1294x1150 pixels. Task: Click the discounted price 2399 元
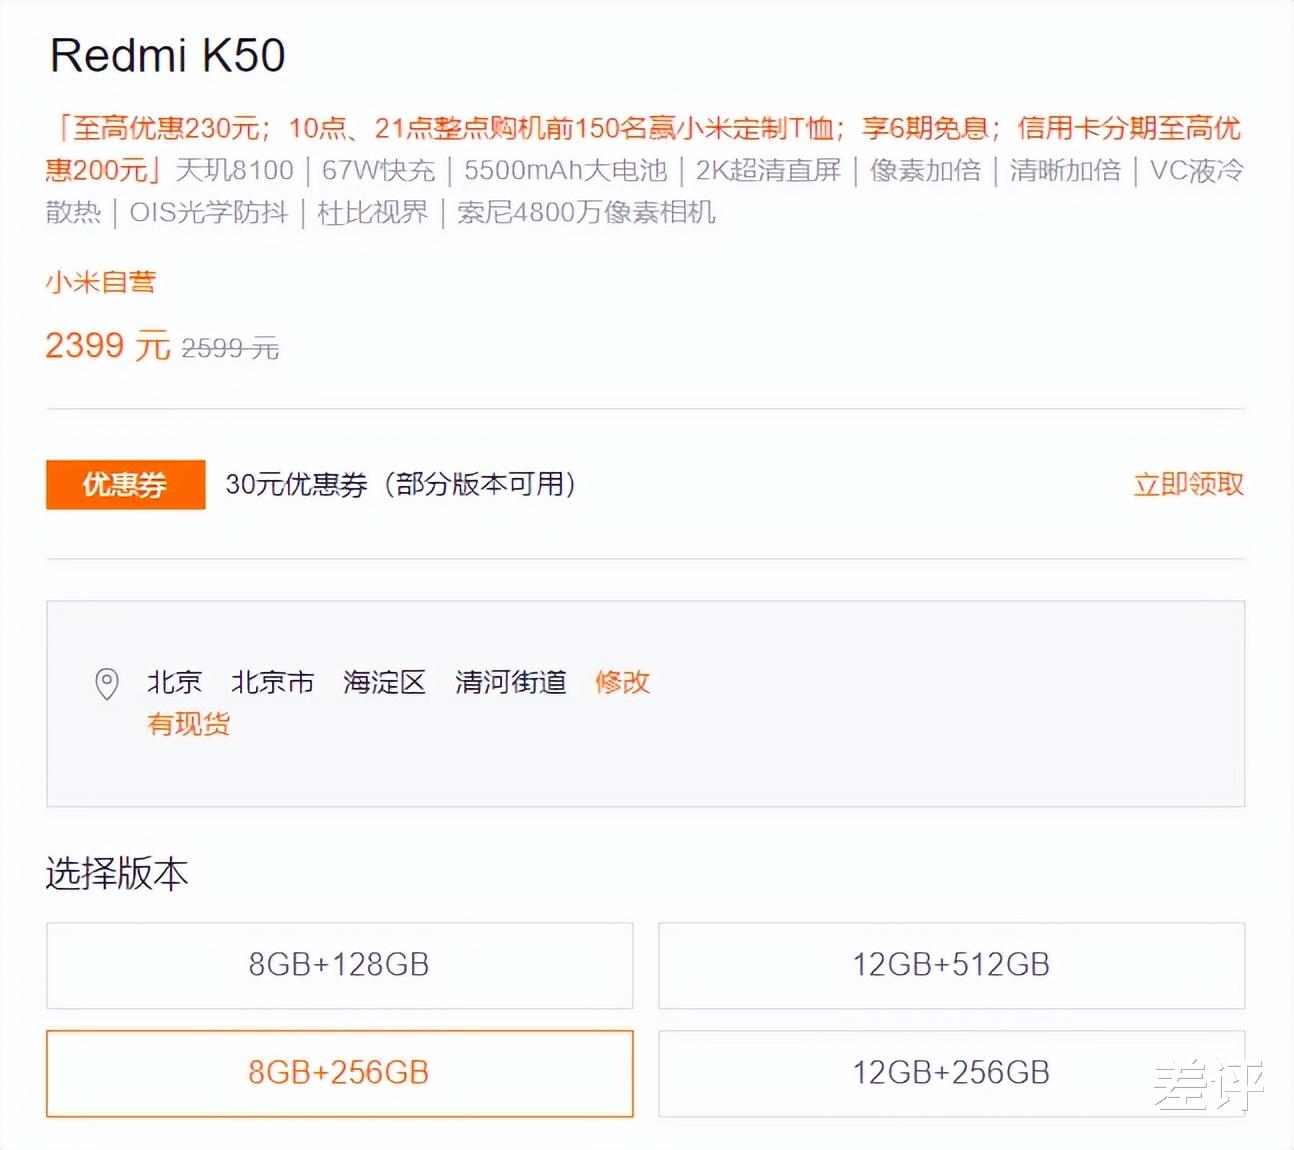(107, 344)
